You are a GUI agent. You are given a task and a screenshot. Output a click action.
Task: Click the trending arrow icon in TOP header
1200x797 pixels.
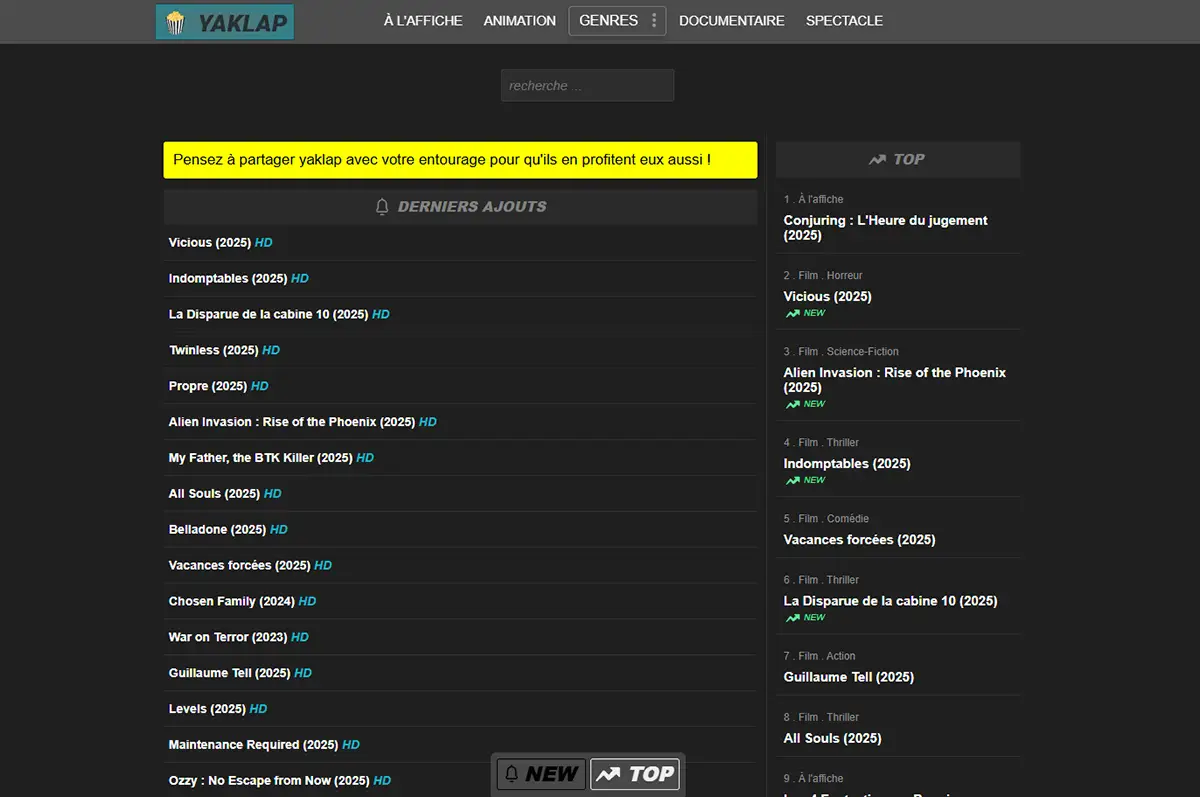[877, 160]
